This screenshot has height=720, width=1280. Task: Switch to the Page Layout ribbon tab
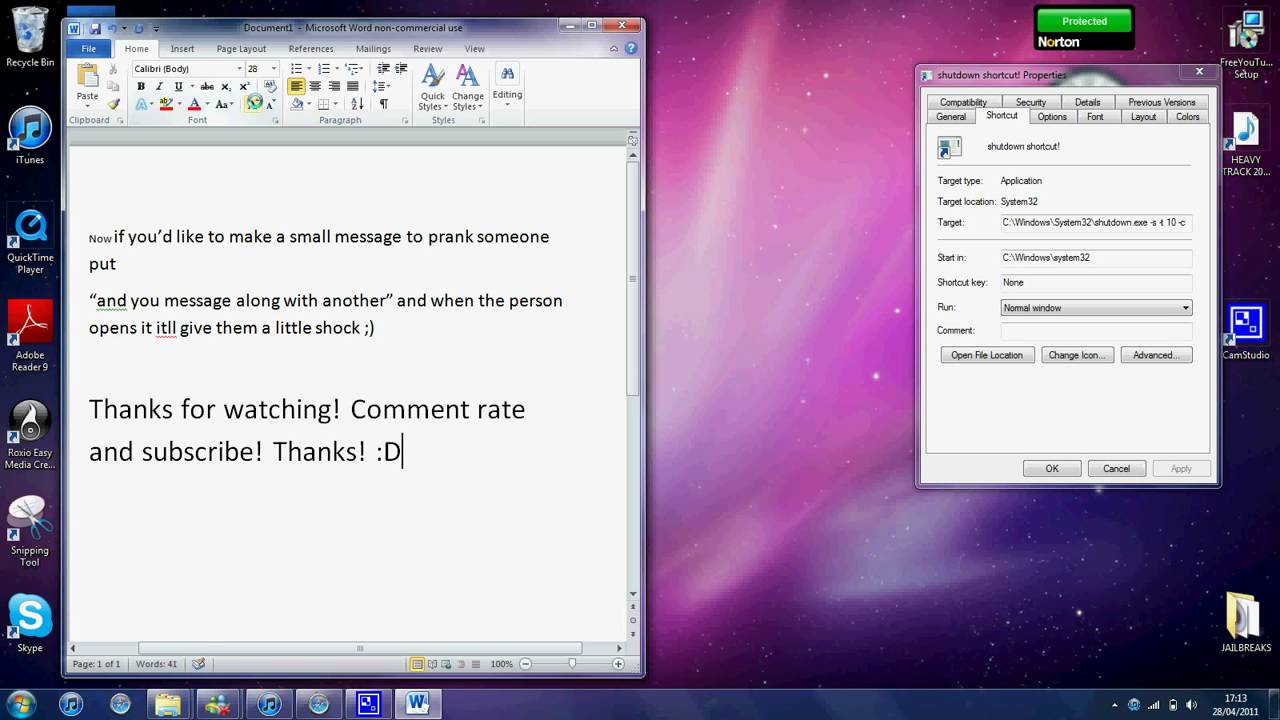pos(241,48)
